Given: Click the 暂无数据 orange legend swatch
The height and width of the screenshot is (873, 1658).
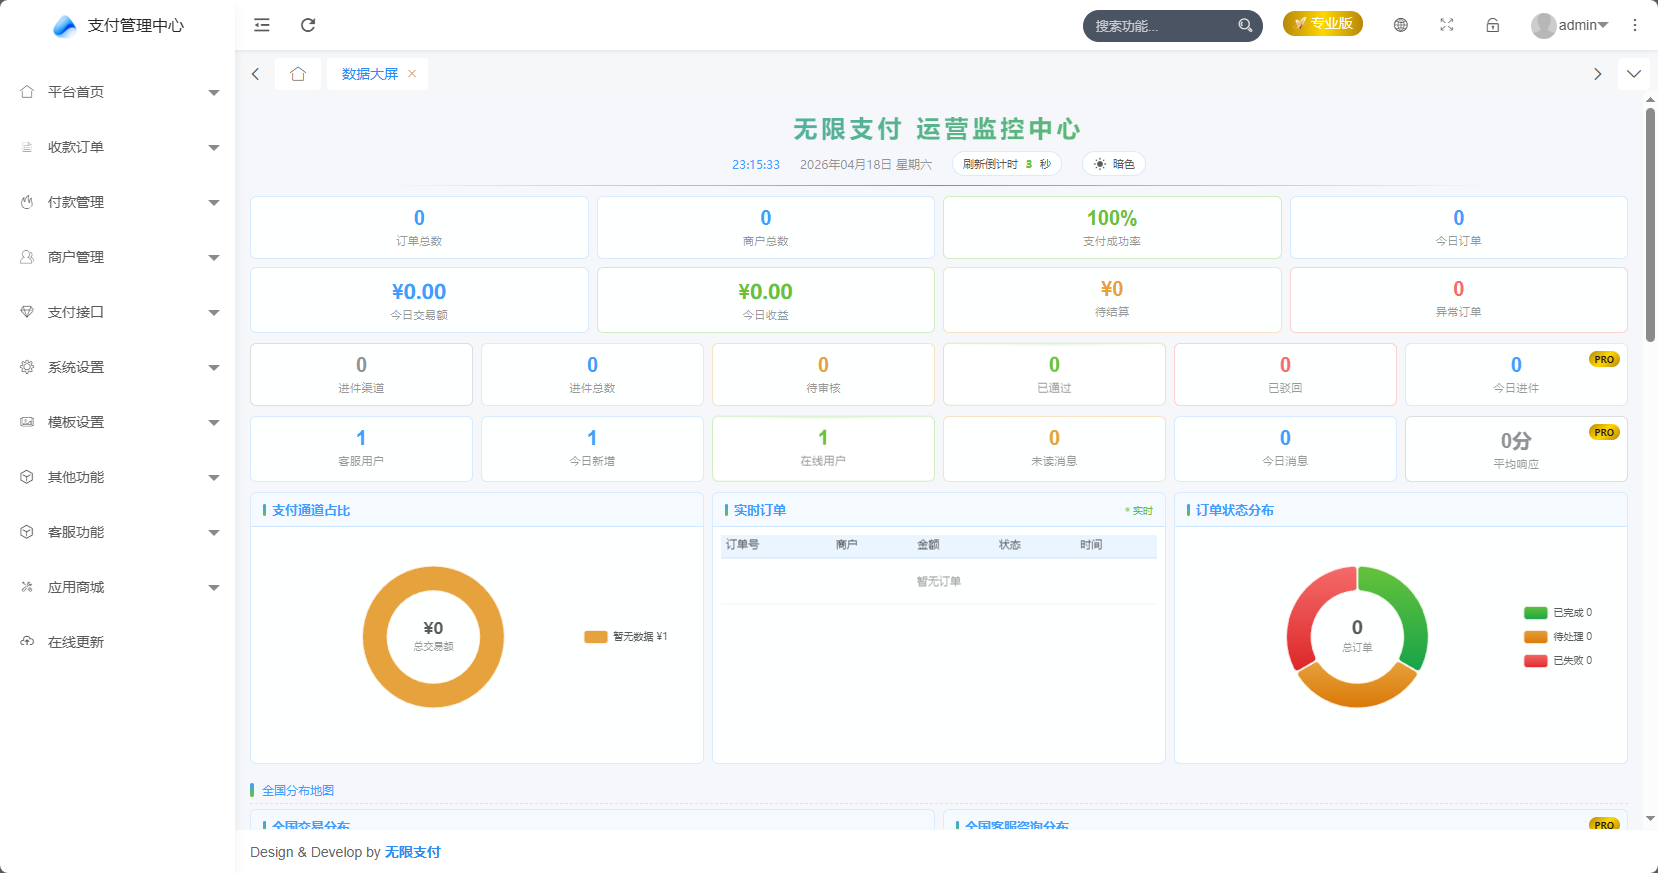Looking at the screenshot, I should coord(596,637).
